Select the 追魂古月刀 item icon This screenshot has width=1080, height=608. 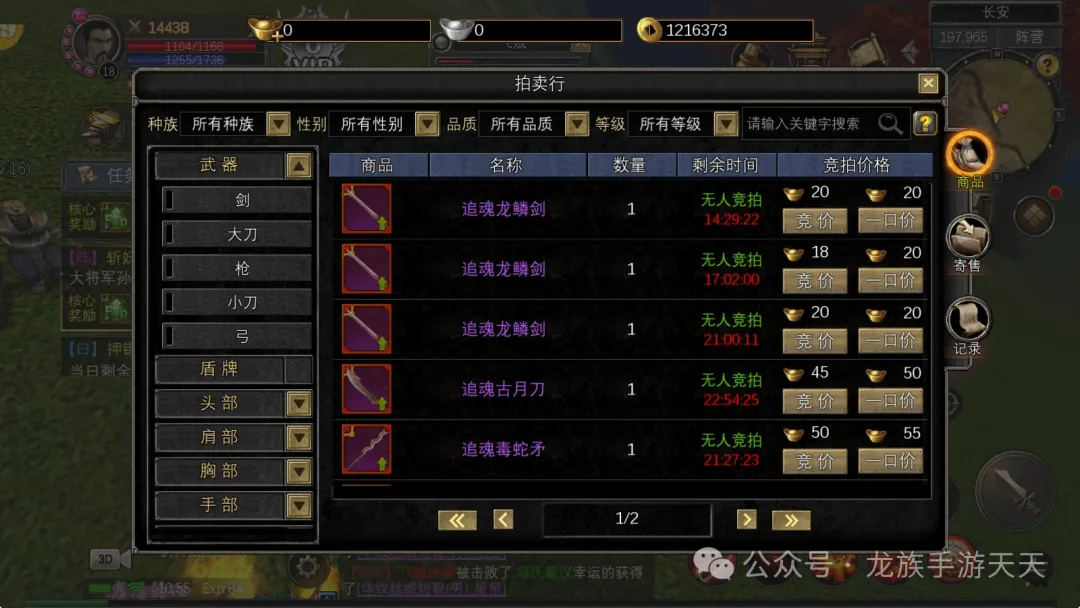point(366,389)
